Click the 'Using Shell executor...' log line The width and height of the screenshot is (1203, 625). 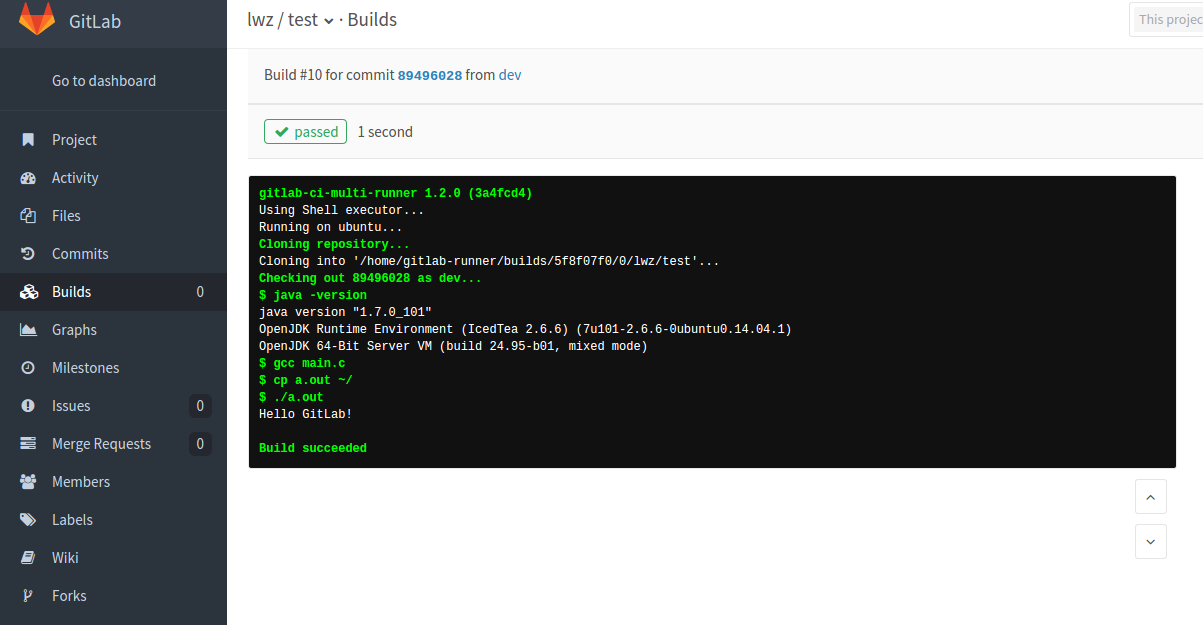click(342, 211)
